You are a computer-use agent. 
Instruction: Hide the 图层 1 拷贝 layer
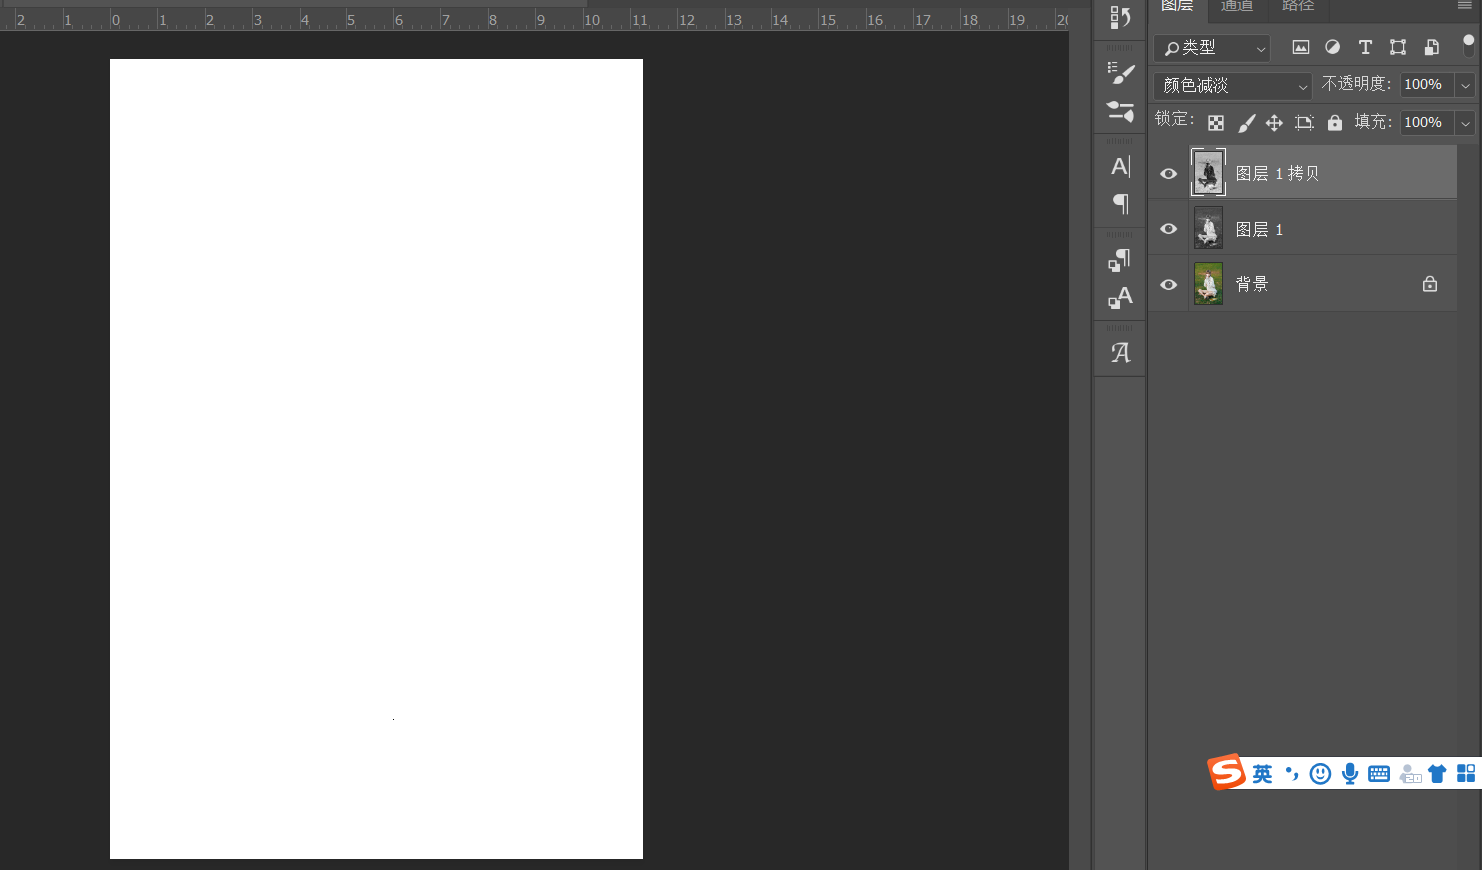click(x=1168, y=173)
